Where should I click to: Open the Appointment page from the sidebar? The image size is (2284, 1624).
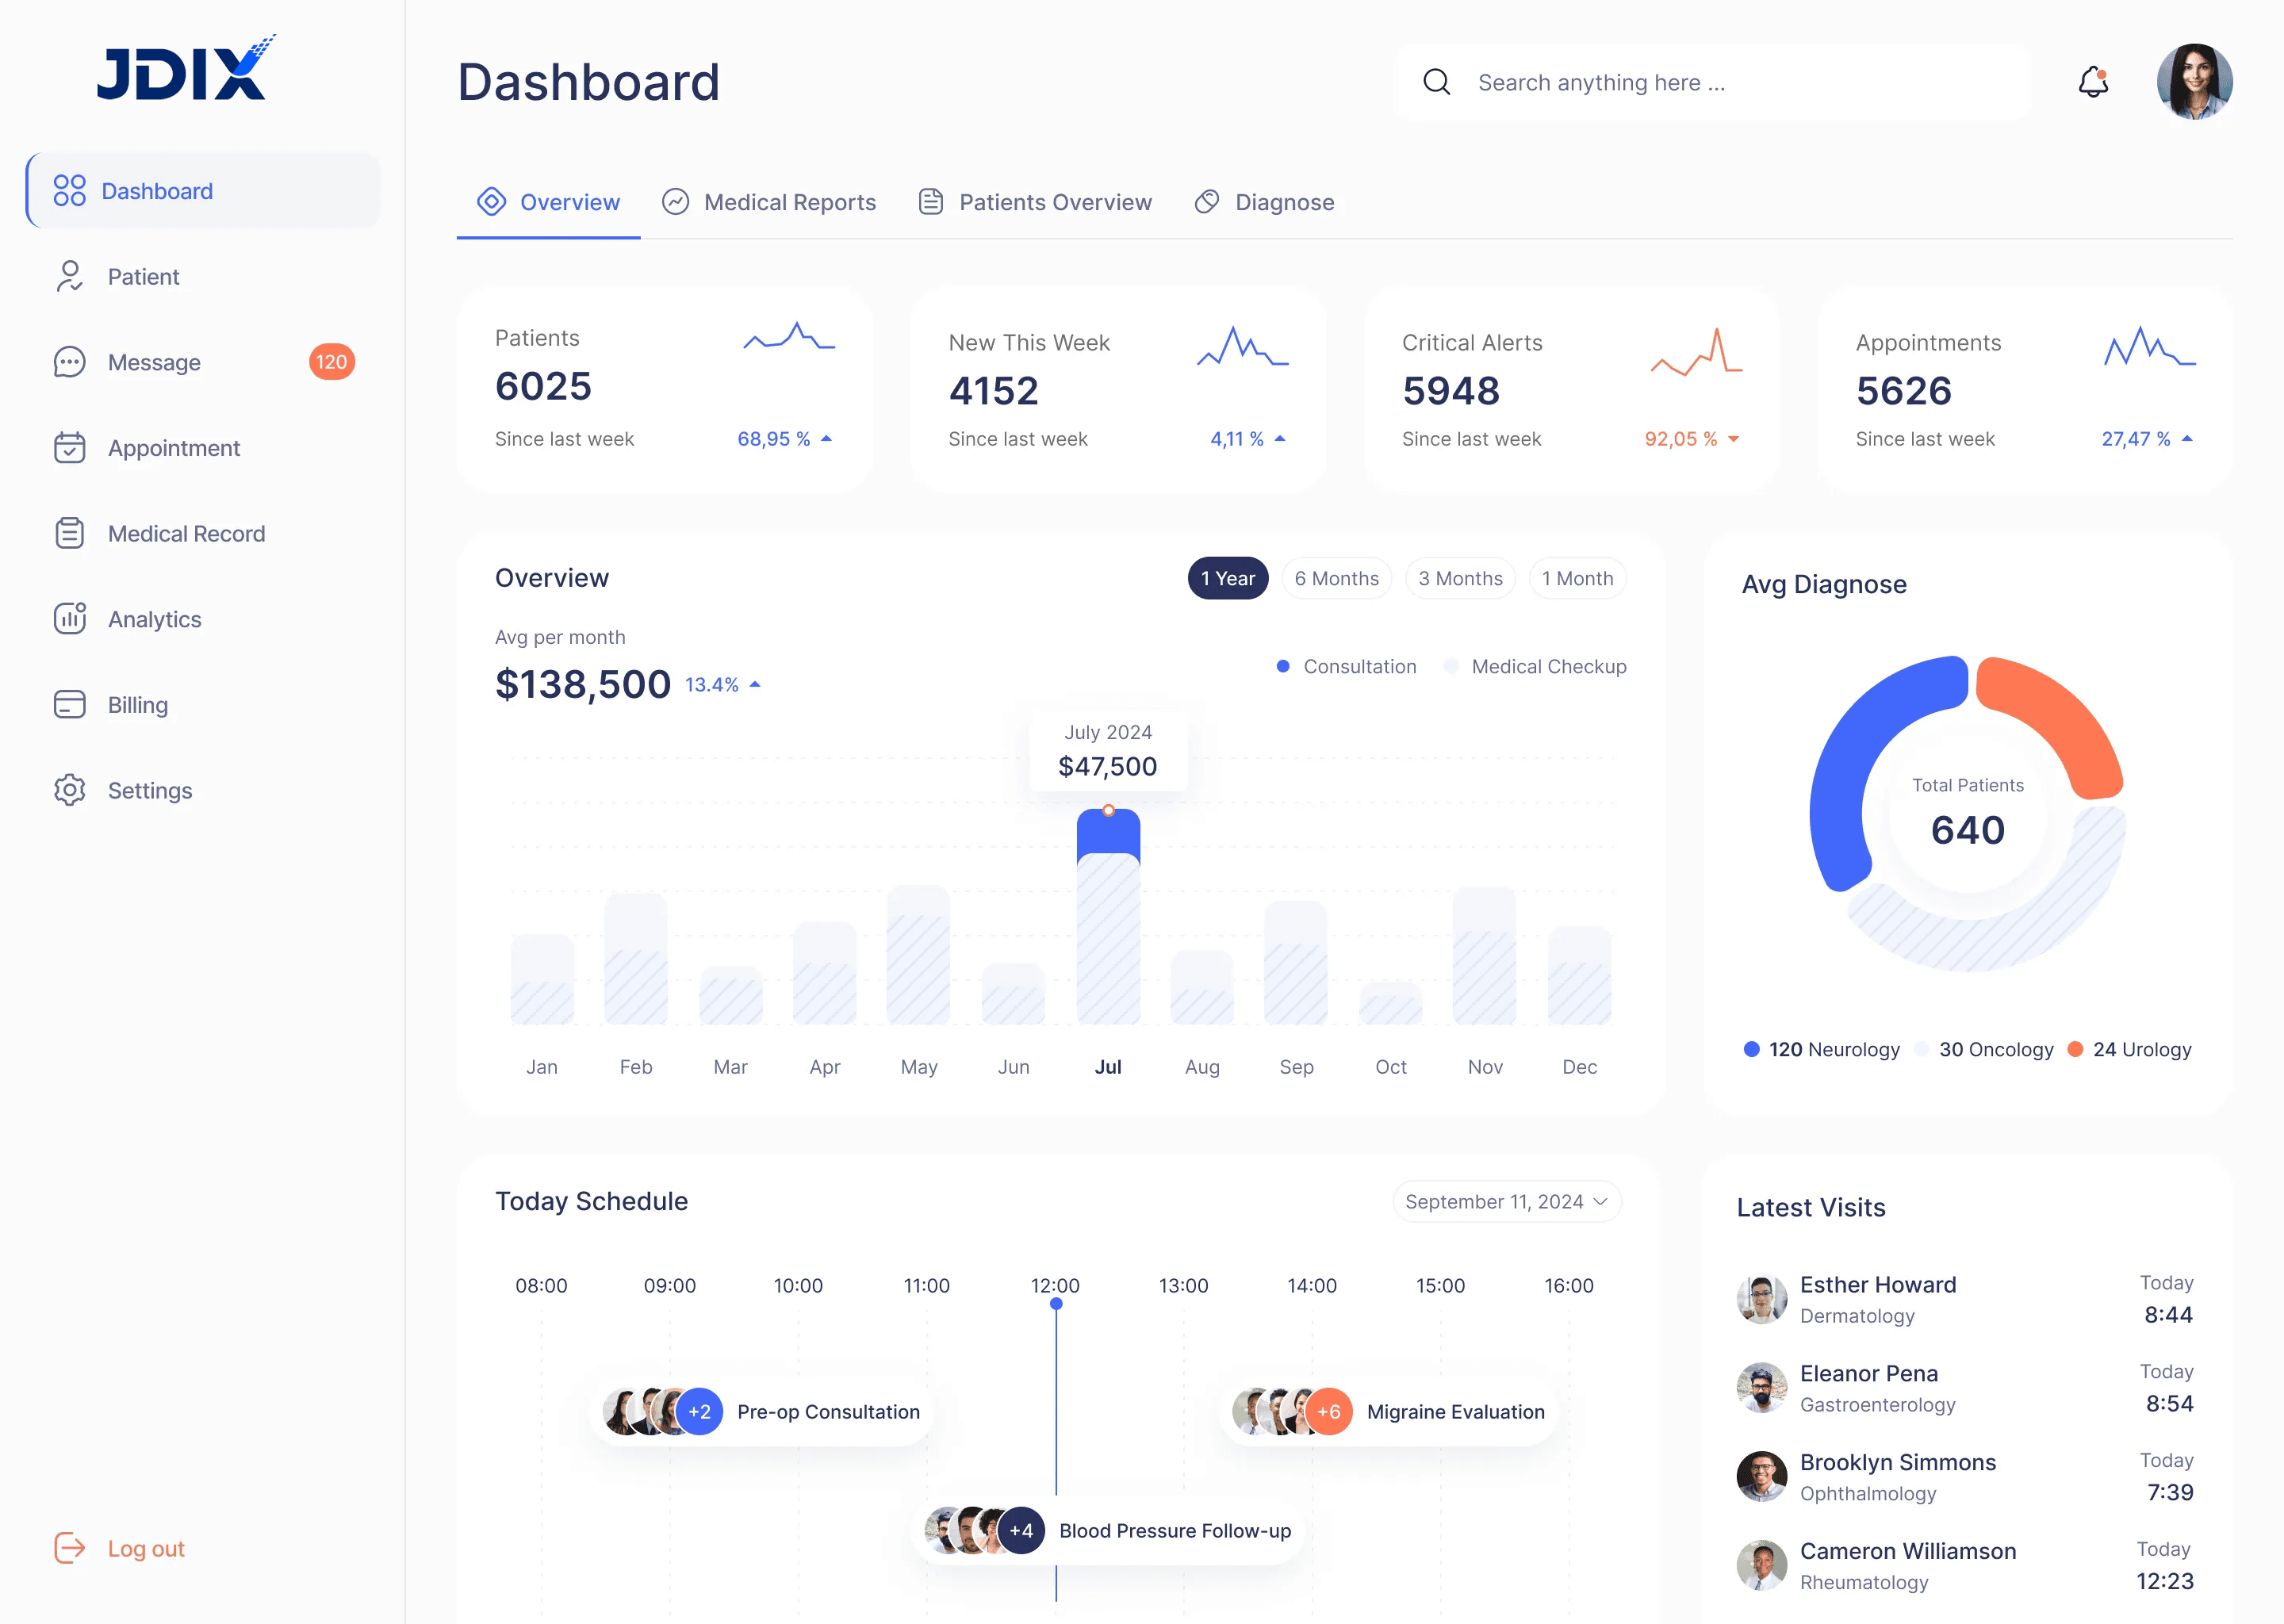[173, 447]
